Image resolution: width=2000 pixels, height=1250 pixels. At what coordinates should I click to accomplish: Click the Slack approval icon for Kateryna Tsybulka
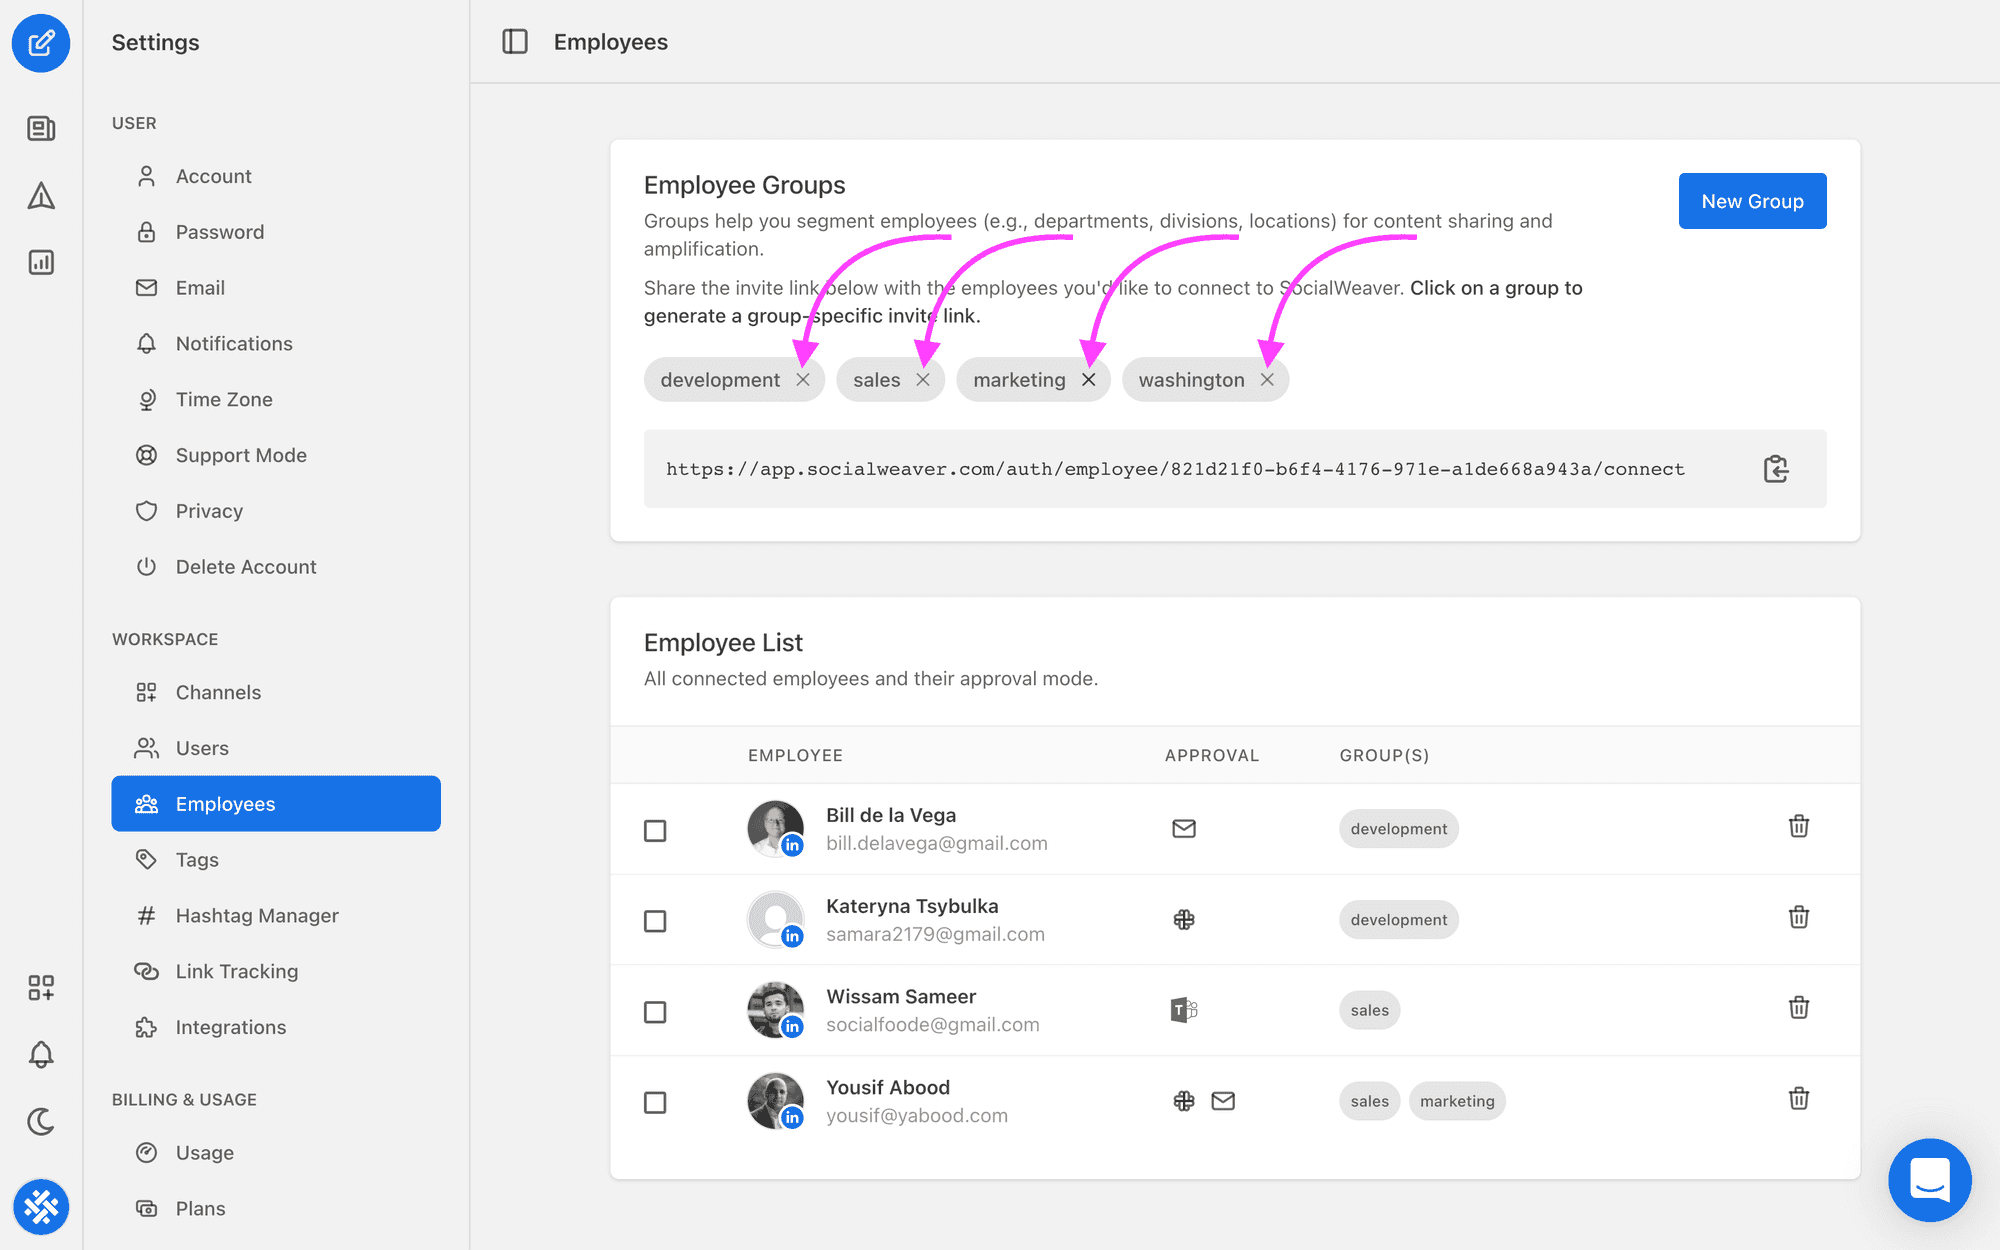point(1184,919)
